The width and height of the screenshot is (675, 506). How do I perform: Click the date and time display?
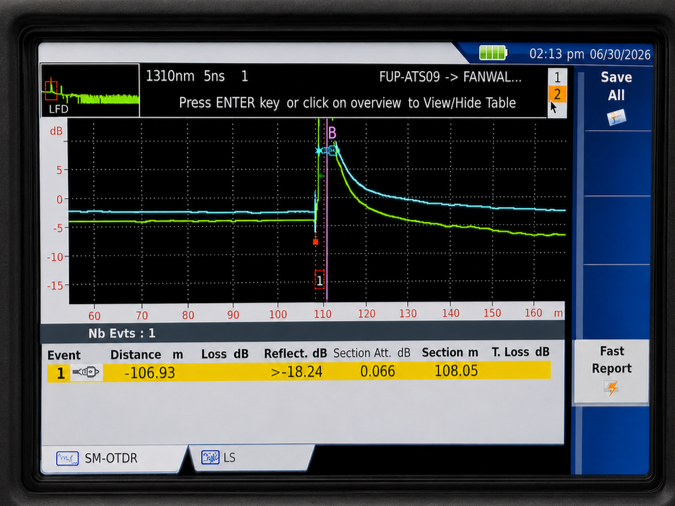tap(590, 54)
